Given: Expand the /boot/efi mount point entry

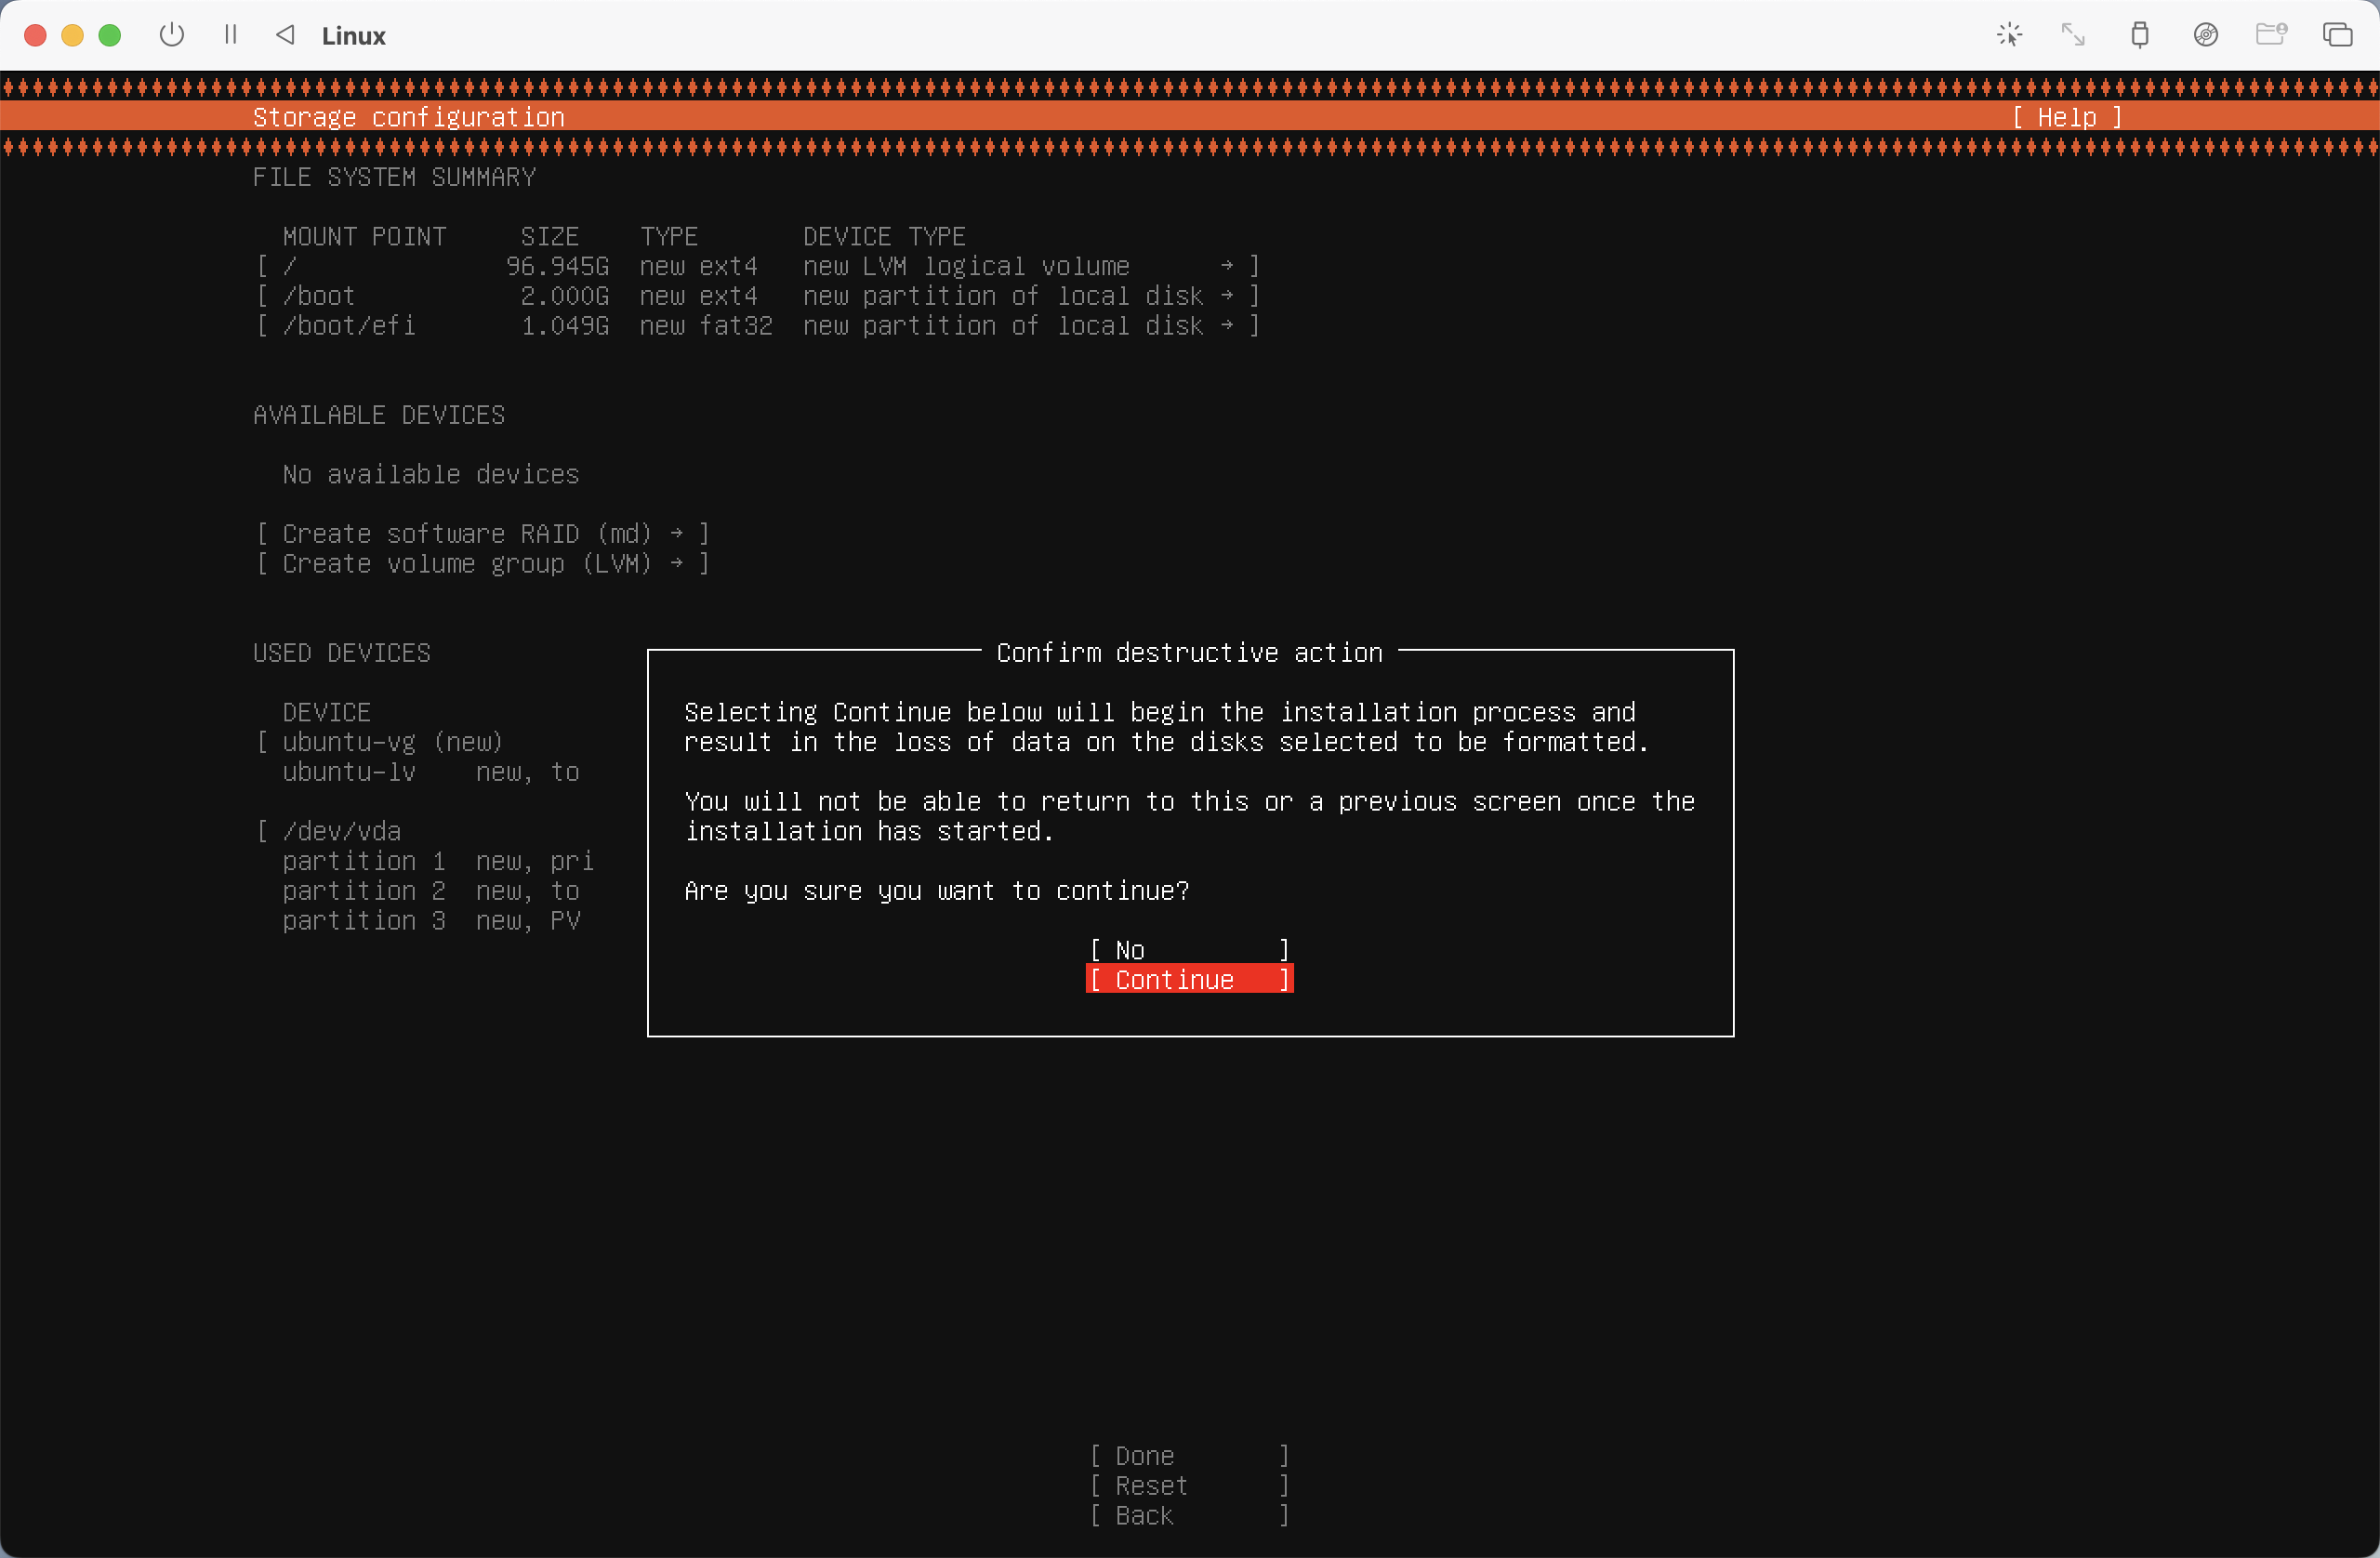Looking at the screenshot, I should point(757,326).
